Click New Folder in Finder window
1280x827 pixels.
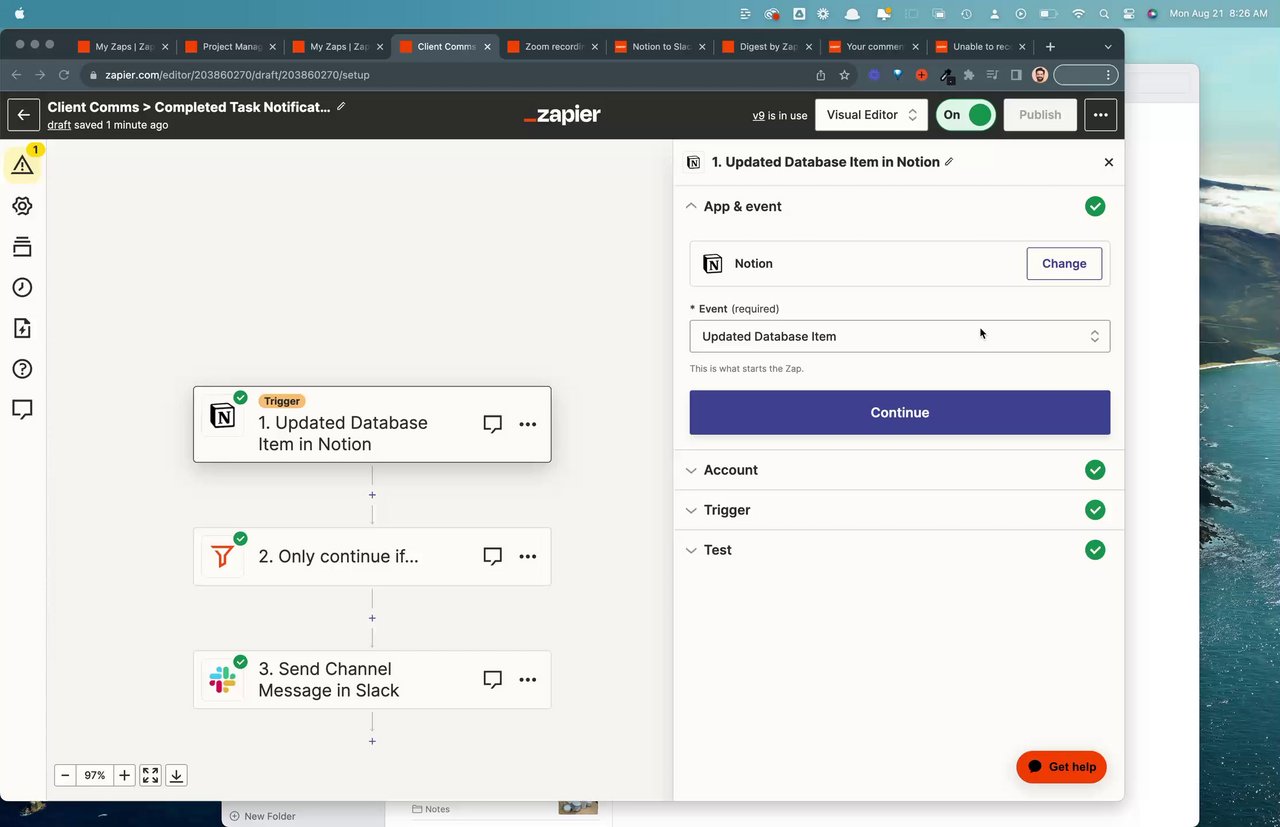coord(263,816)
